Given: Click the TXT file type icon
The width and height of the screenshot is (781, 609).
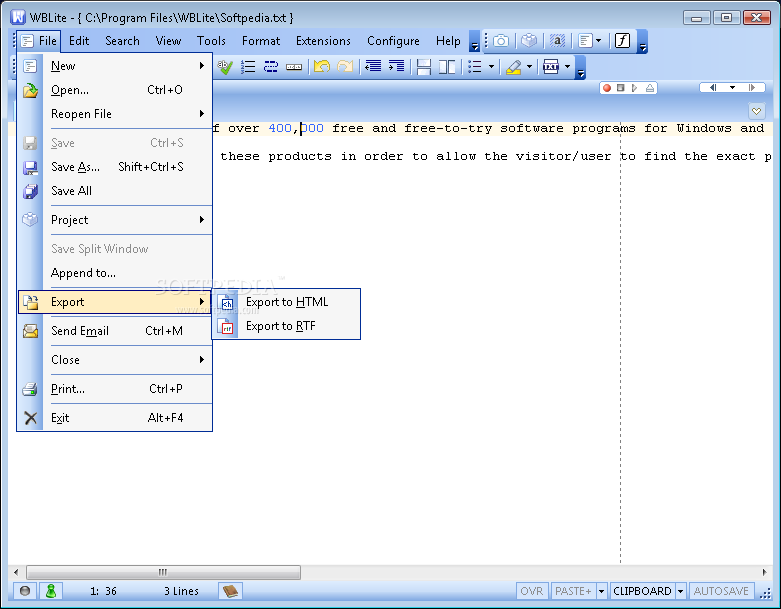Looking at the screenshot, I should pyautogui.click(x=551, y=67).
